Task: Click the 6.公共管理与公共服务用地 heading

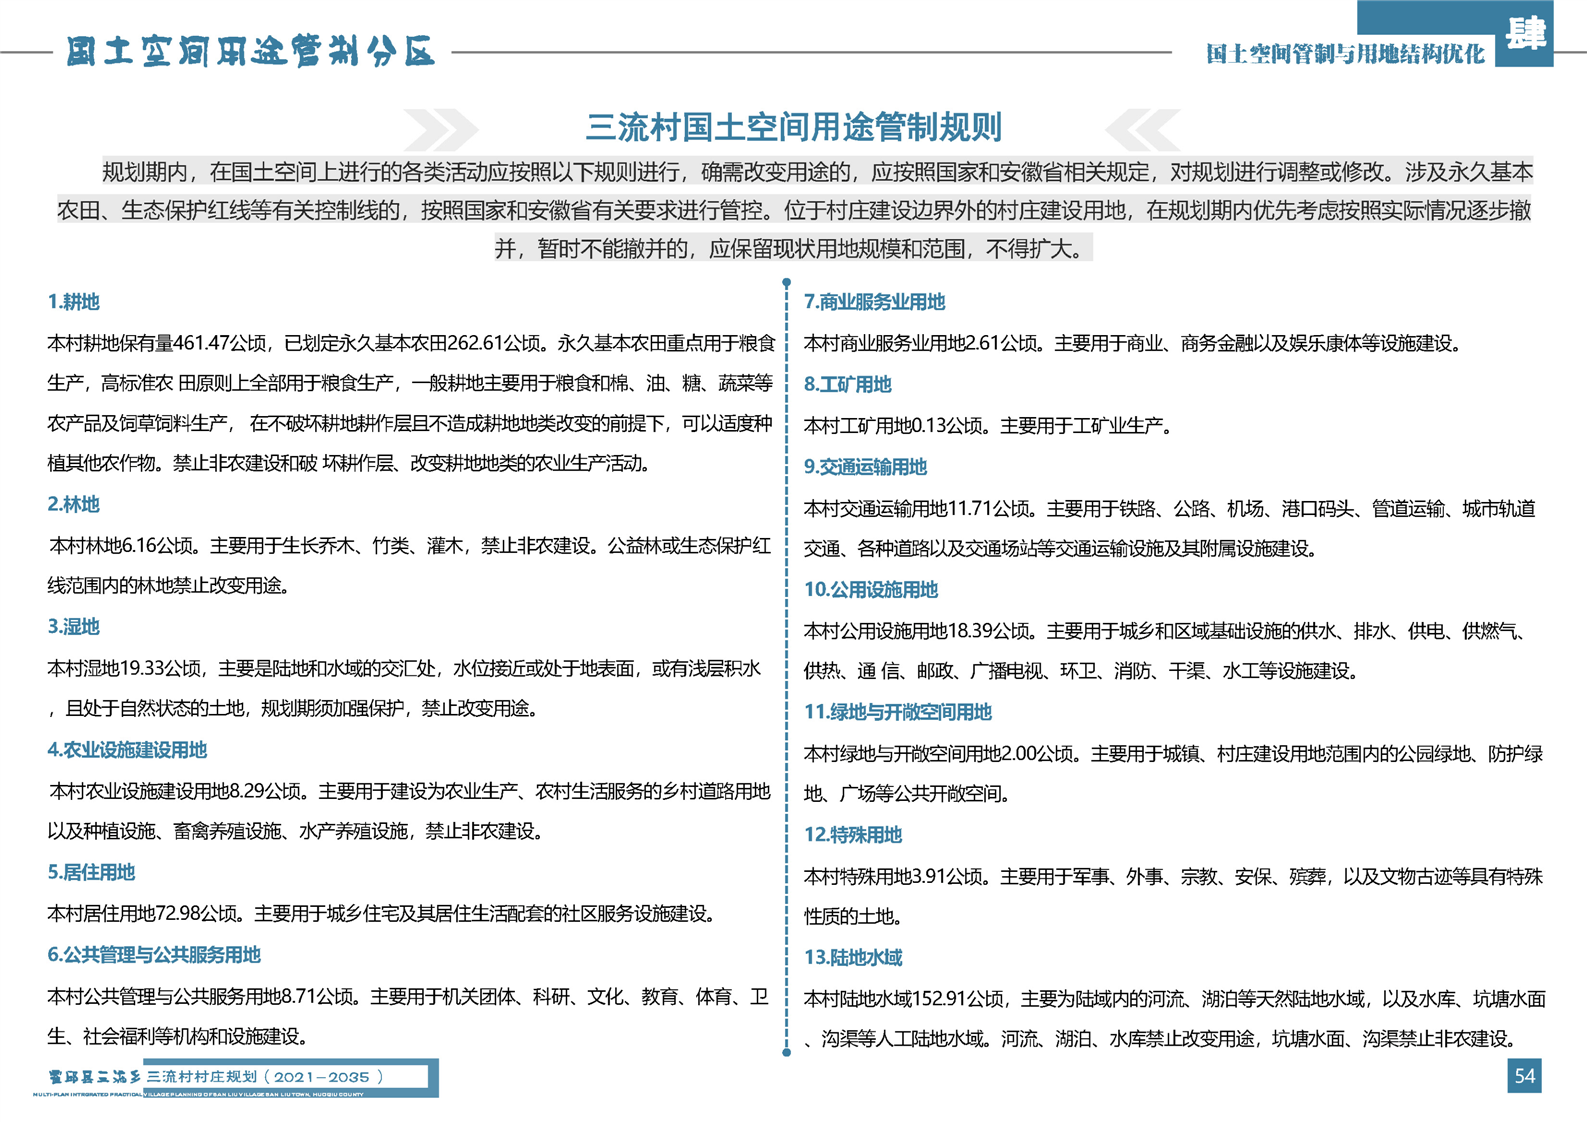Action: tap(154, 955)
